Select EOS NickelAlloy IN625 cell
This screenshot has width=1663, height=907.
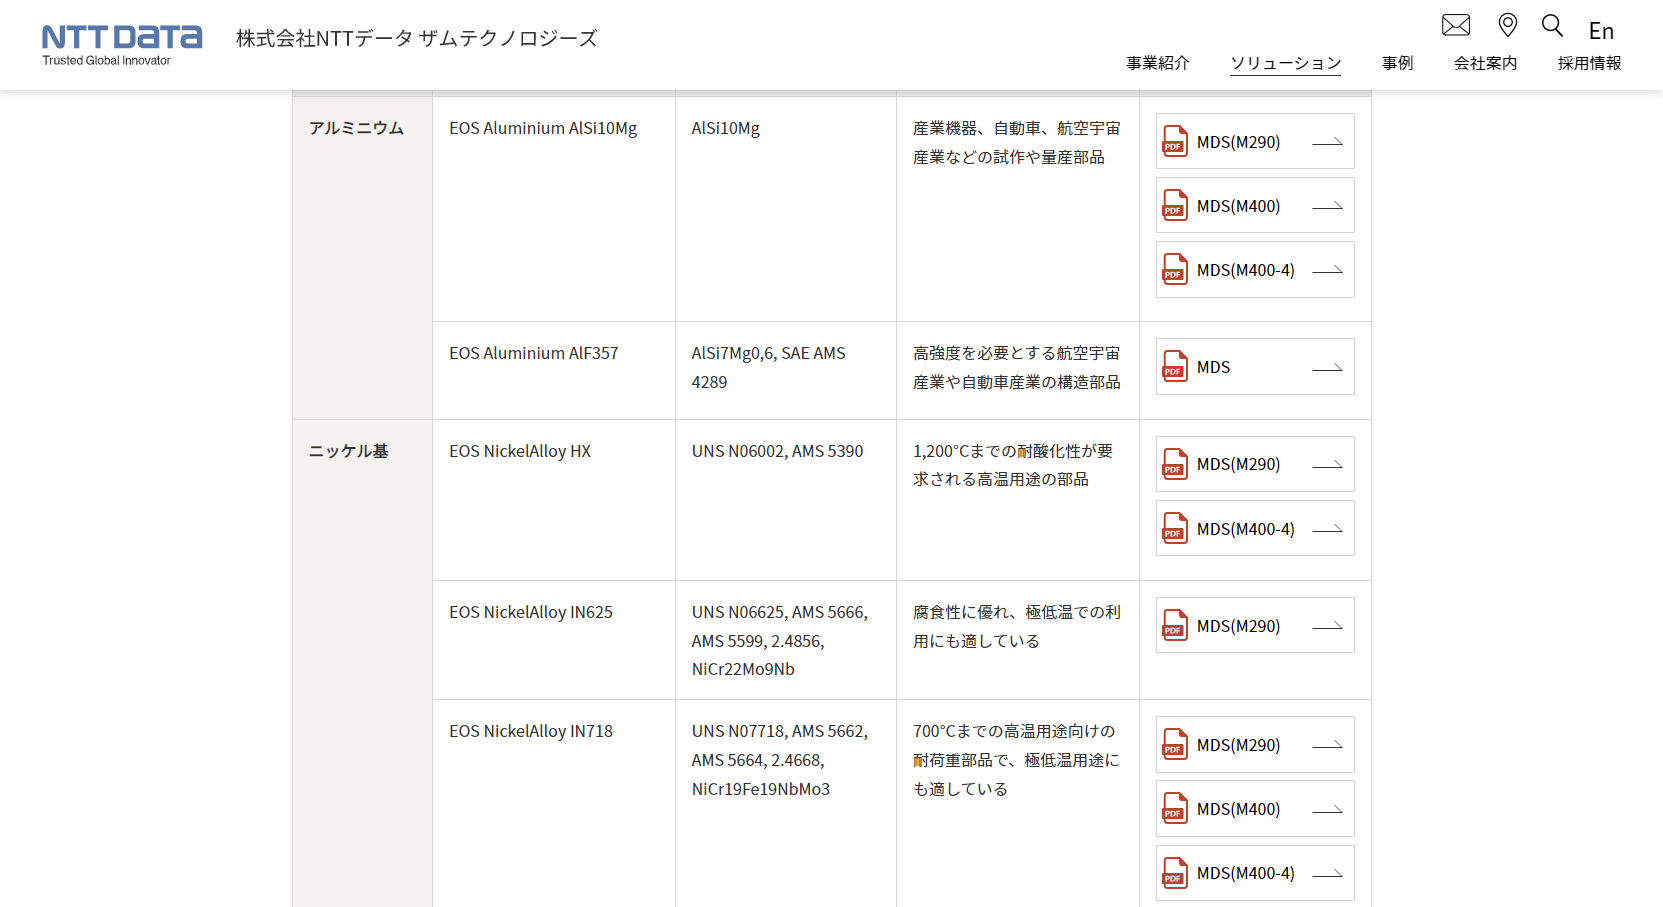(554, 640)
